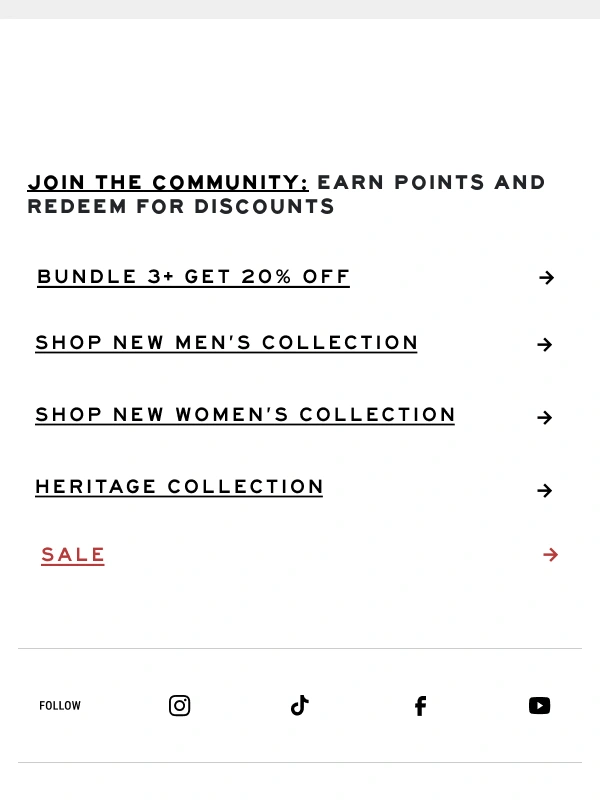The height and width of the screenshot is (800, 600).
Task: Click the arrow beside Heritage Collection
Action: 545,490
